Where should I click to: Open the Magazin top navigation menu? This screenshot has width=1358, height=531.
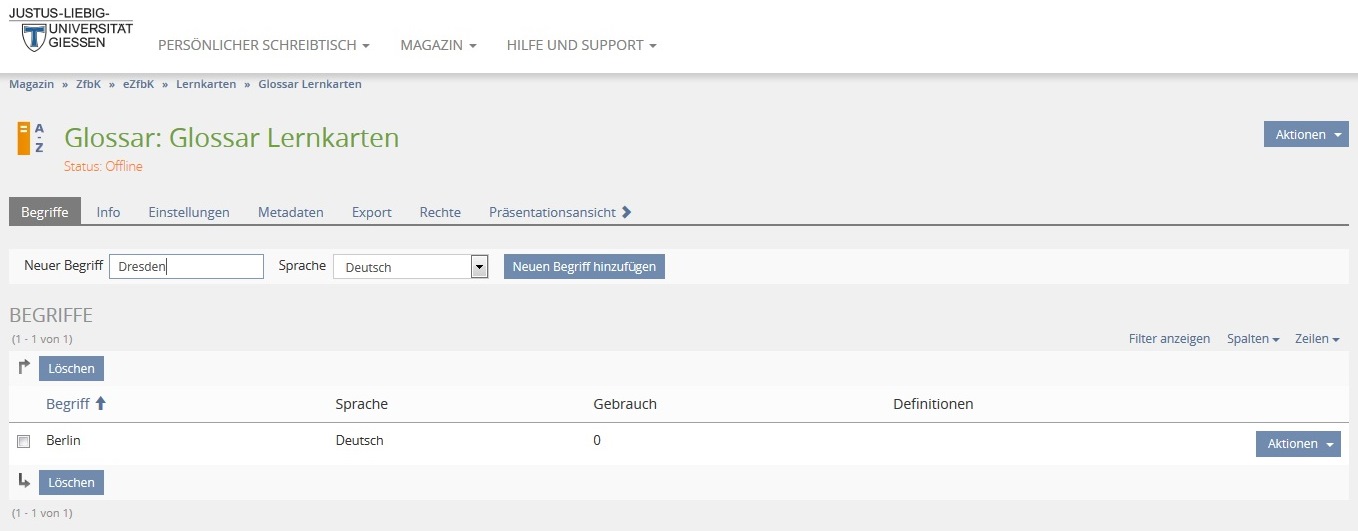tap(438, 46)
